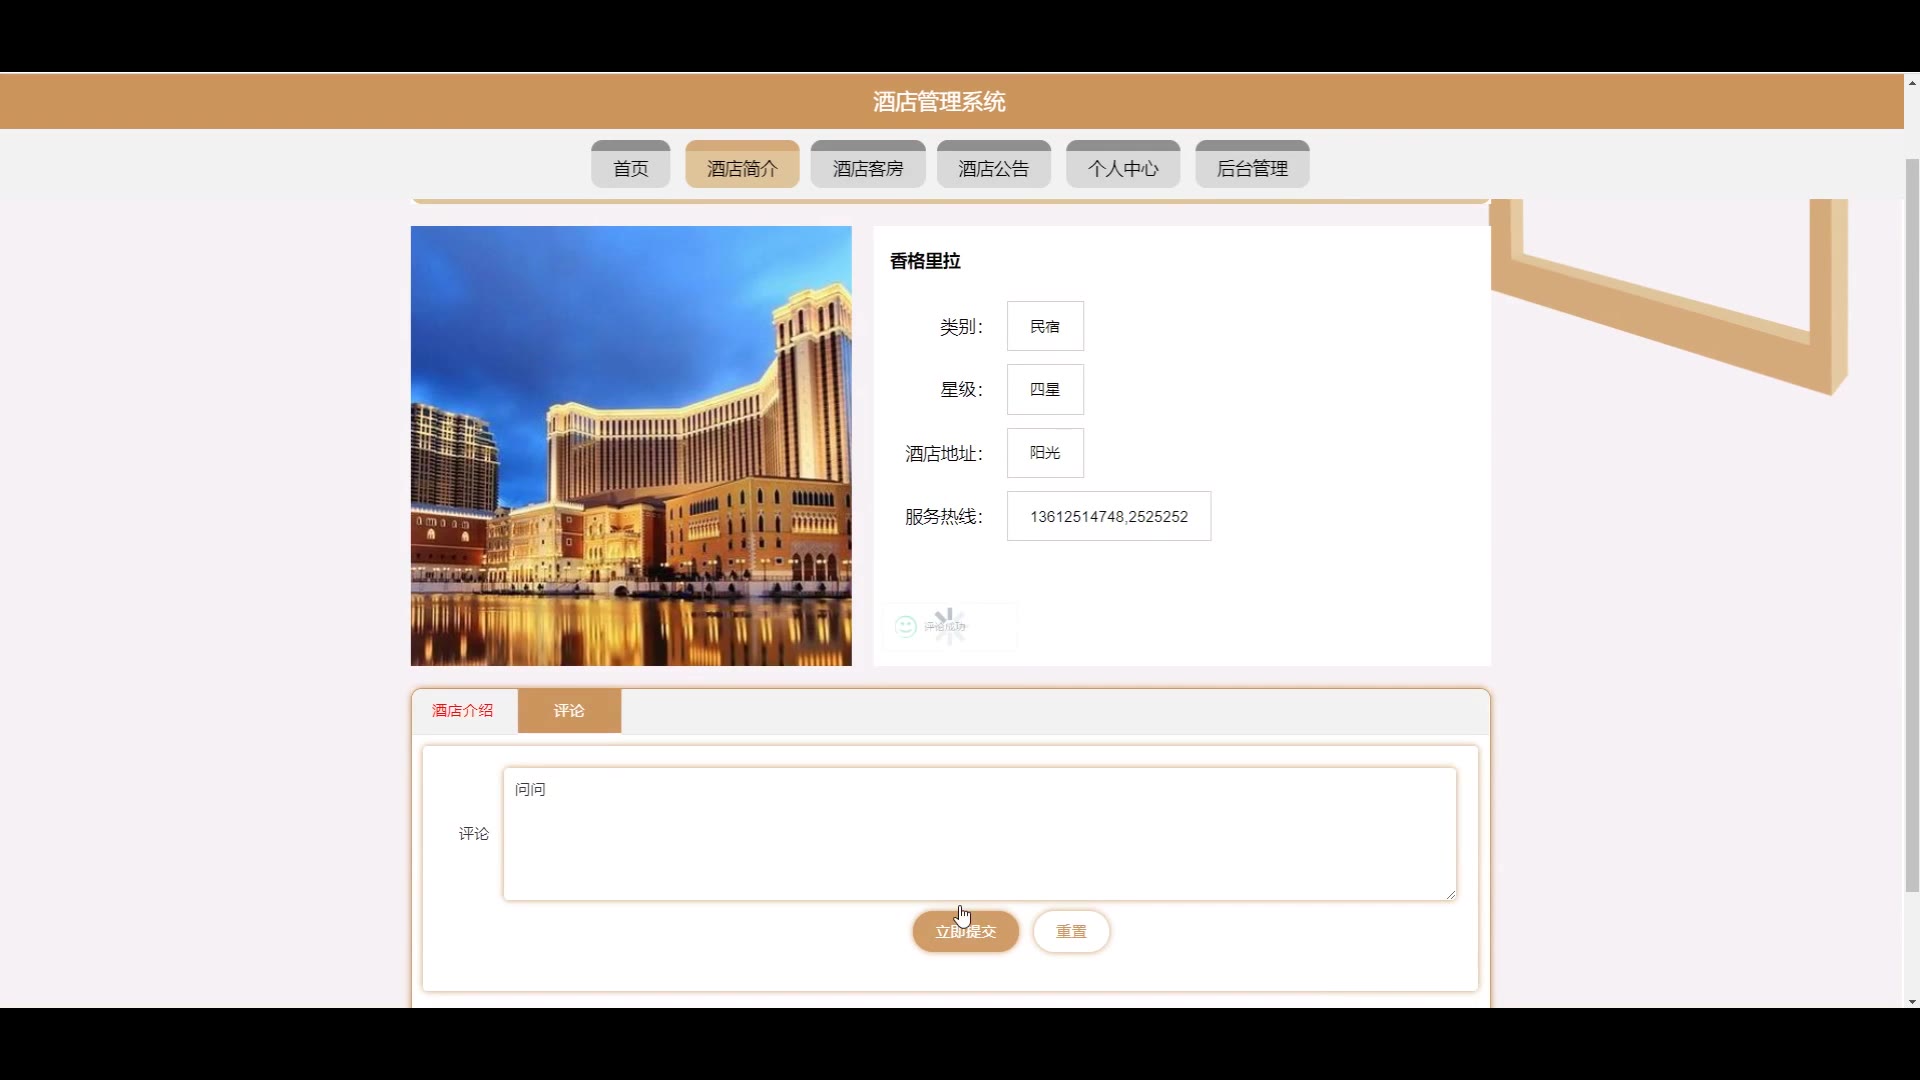1920x1080 pixels.
Task: Click the 酒店地址 value 阳光
Action: 1045,453
